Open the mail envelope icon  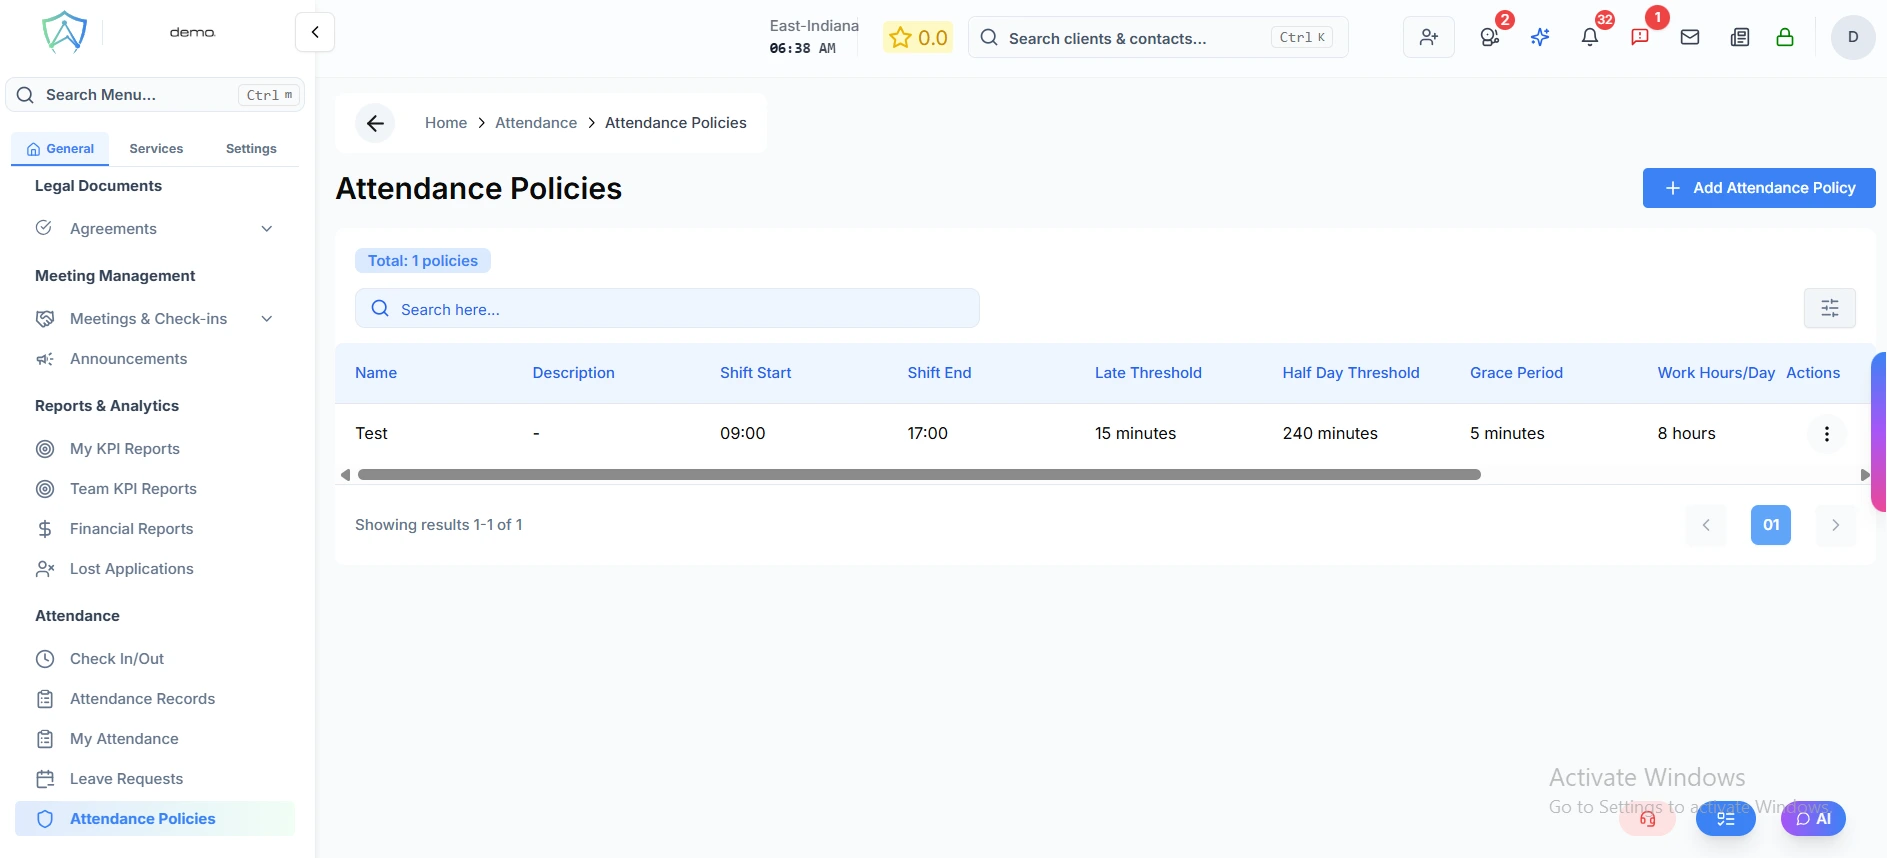click(x=1690, y=38)
